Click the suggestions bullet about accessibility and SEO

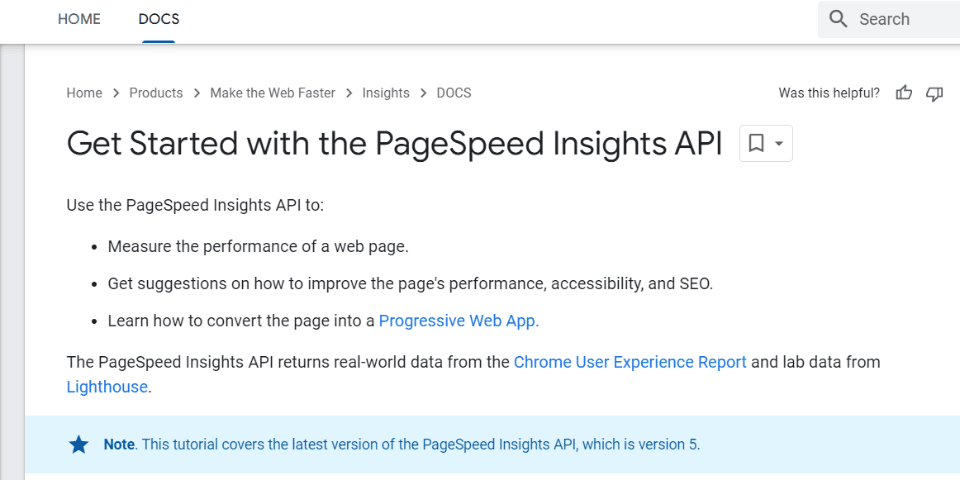[410, 284]
